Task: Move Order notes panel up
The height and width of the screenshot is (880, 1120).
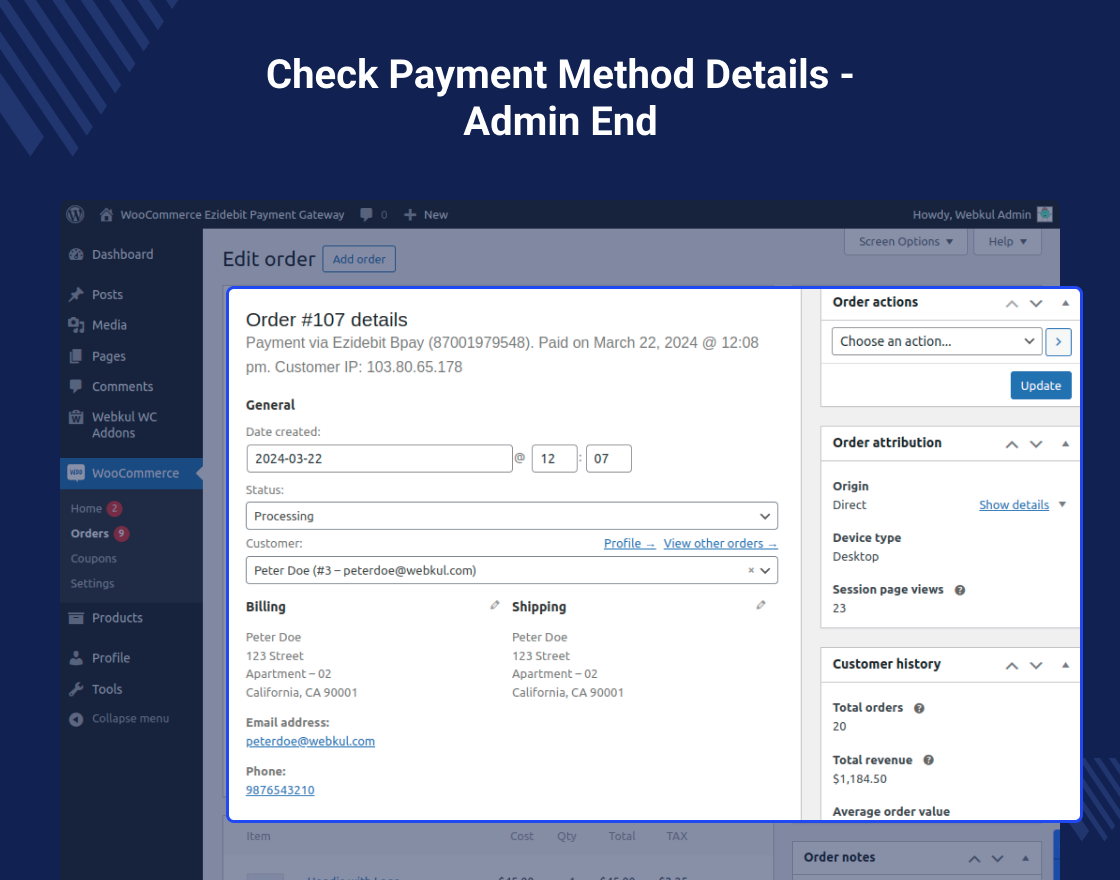Action: tap(974, 859)
